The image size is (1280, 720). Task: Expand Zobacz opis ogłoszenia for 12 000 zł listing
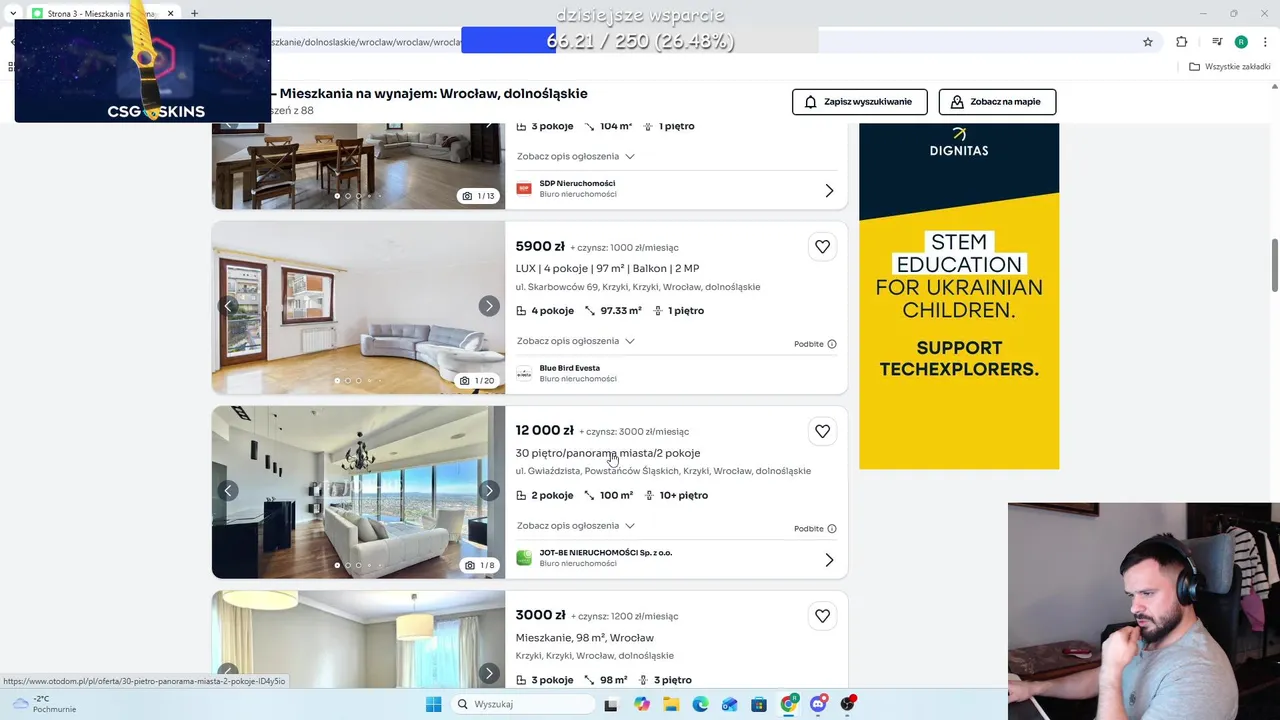coord(576,525)
